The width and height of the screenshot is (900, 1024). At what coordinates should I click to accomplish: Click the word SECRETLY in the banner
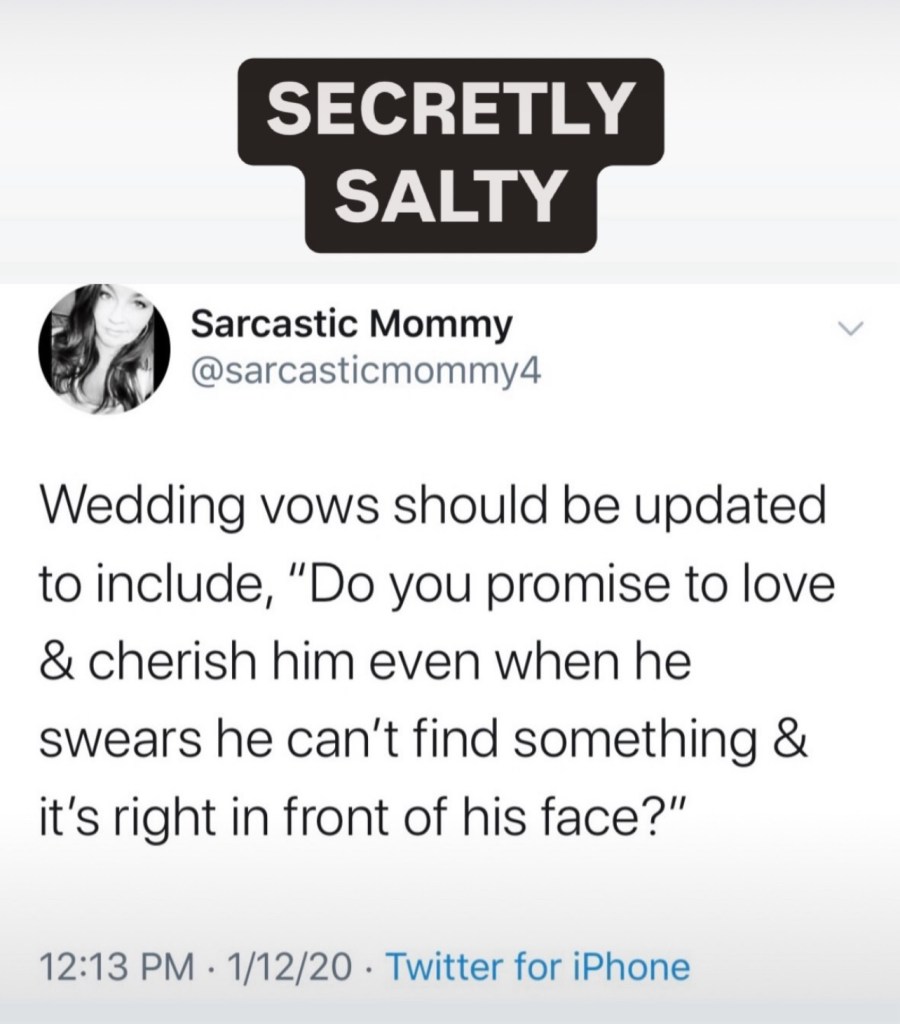449,108
